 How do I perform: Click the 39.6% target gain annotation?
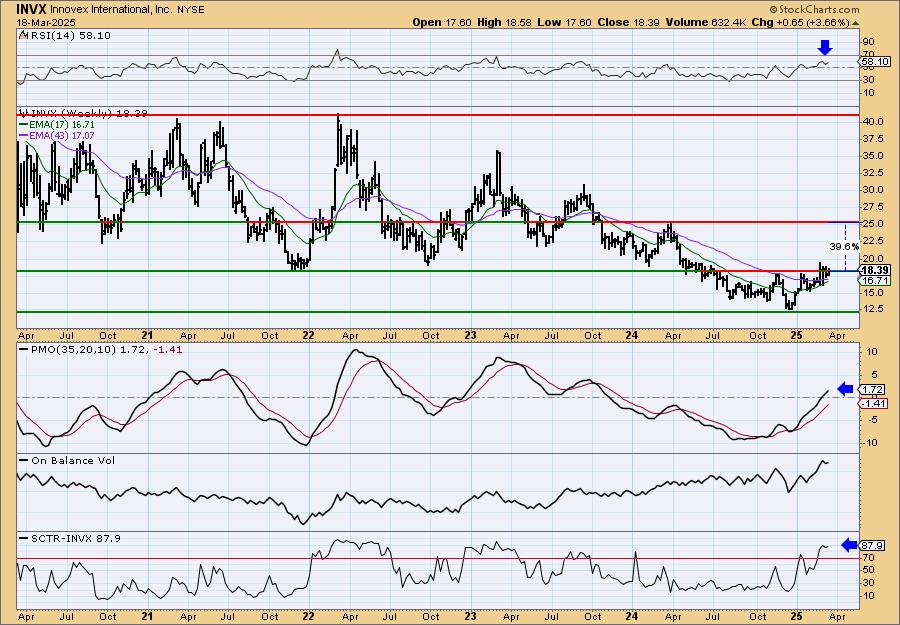click(844, 246)
